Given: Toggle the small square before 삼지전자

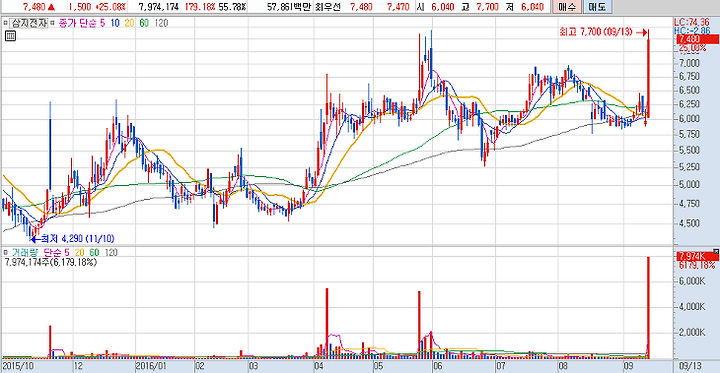Looking at the screenshot, I should 5,23.
